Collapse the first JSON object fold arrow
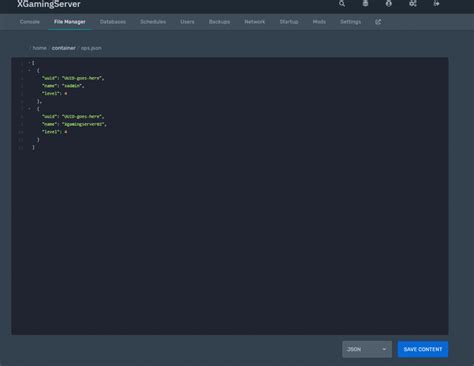The width and height of the screenshot is (474, 366). pyautogui.click(x=29, y=70)
